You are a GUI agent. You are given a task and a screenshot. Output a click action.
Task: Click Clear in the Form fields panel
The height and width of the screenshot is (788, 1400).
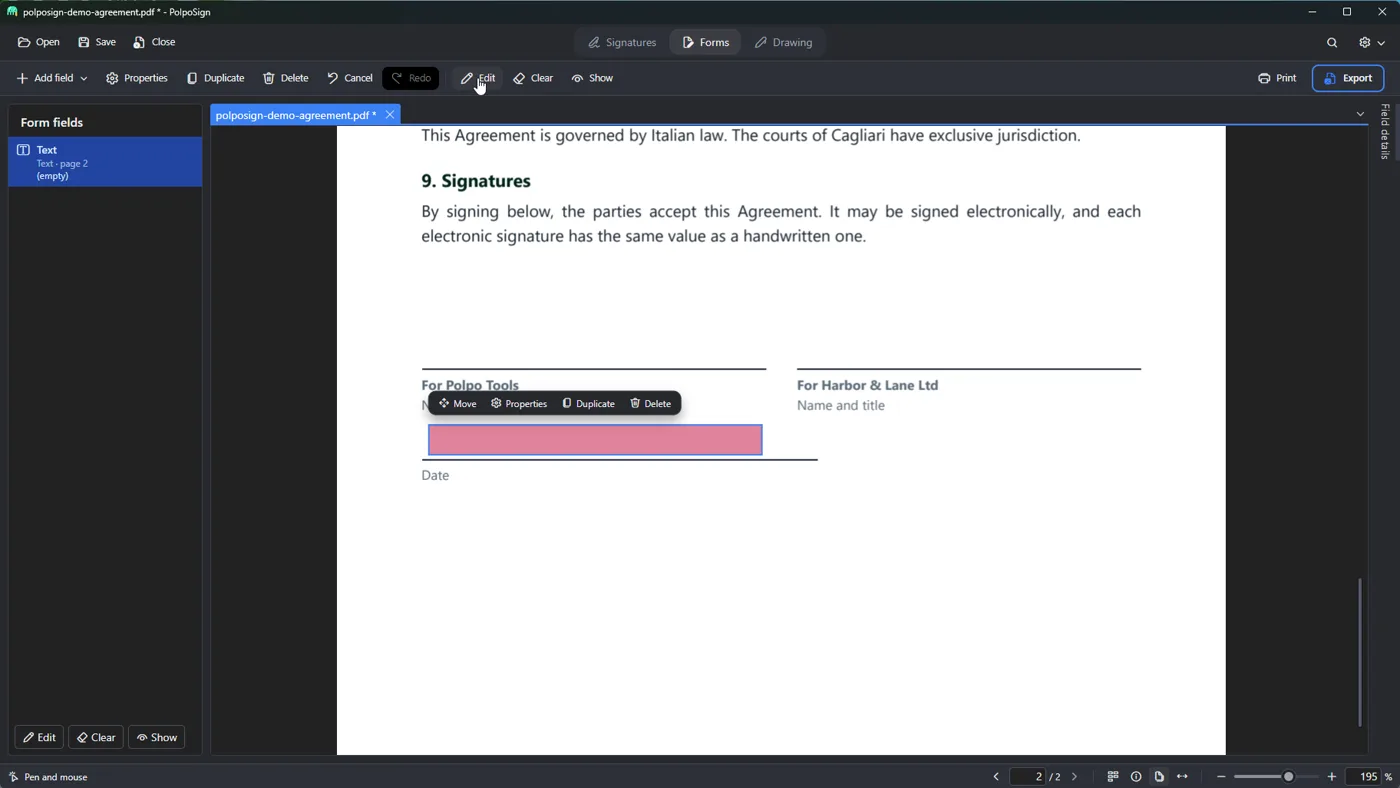(x=96, y=738)
